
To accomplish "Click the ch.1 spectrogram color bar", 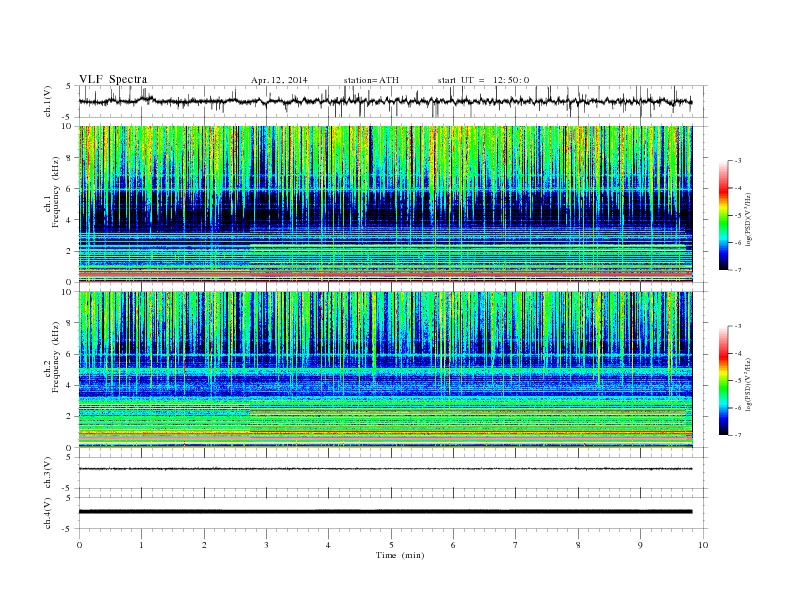I will tap(723, 215).
